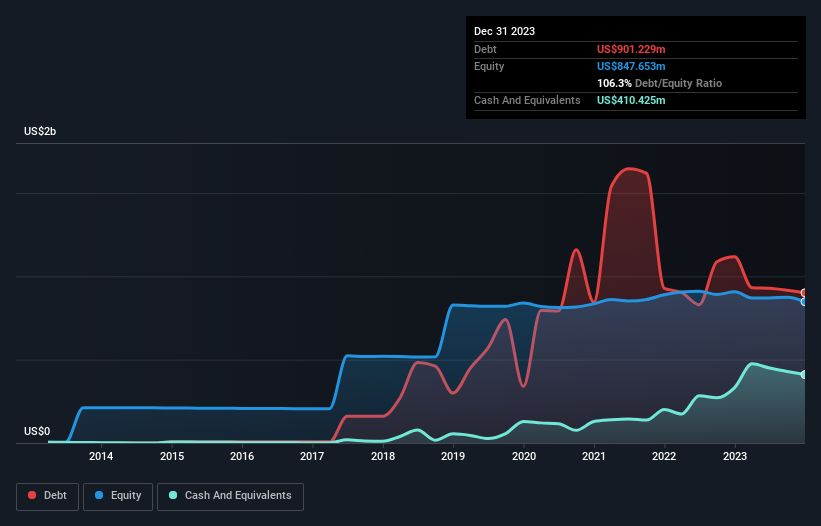
Task: Click the teal Cash endpoint marker
Action: (804, 374)
